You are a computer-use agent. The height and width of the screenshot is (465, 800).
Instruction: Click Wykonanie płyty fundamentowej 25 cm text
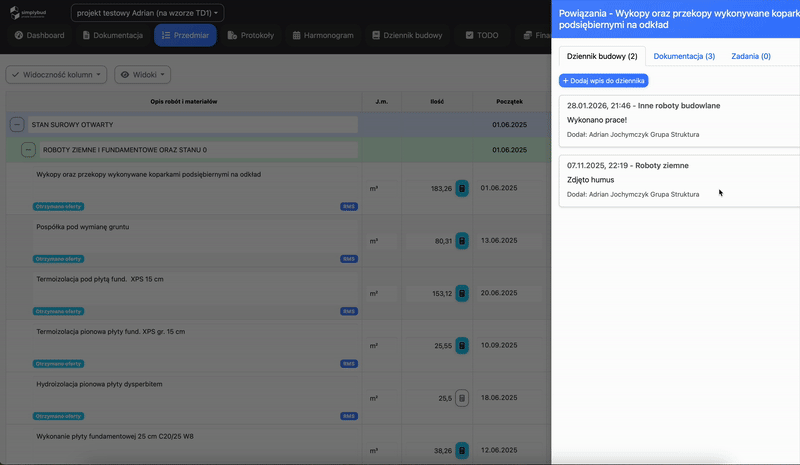(115, 436)
